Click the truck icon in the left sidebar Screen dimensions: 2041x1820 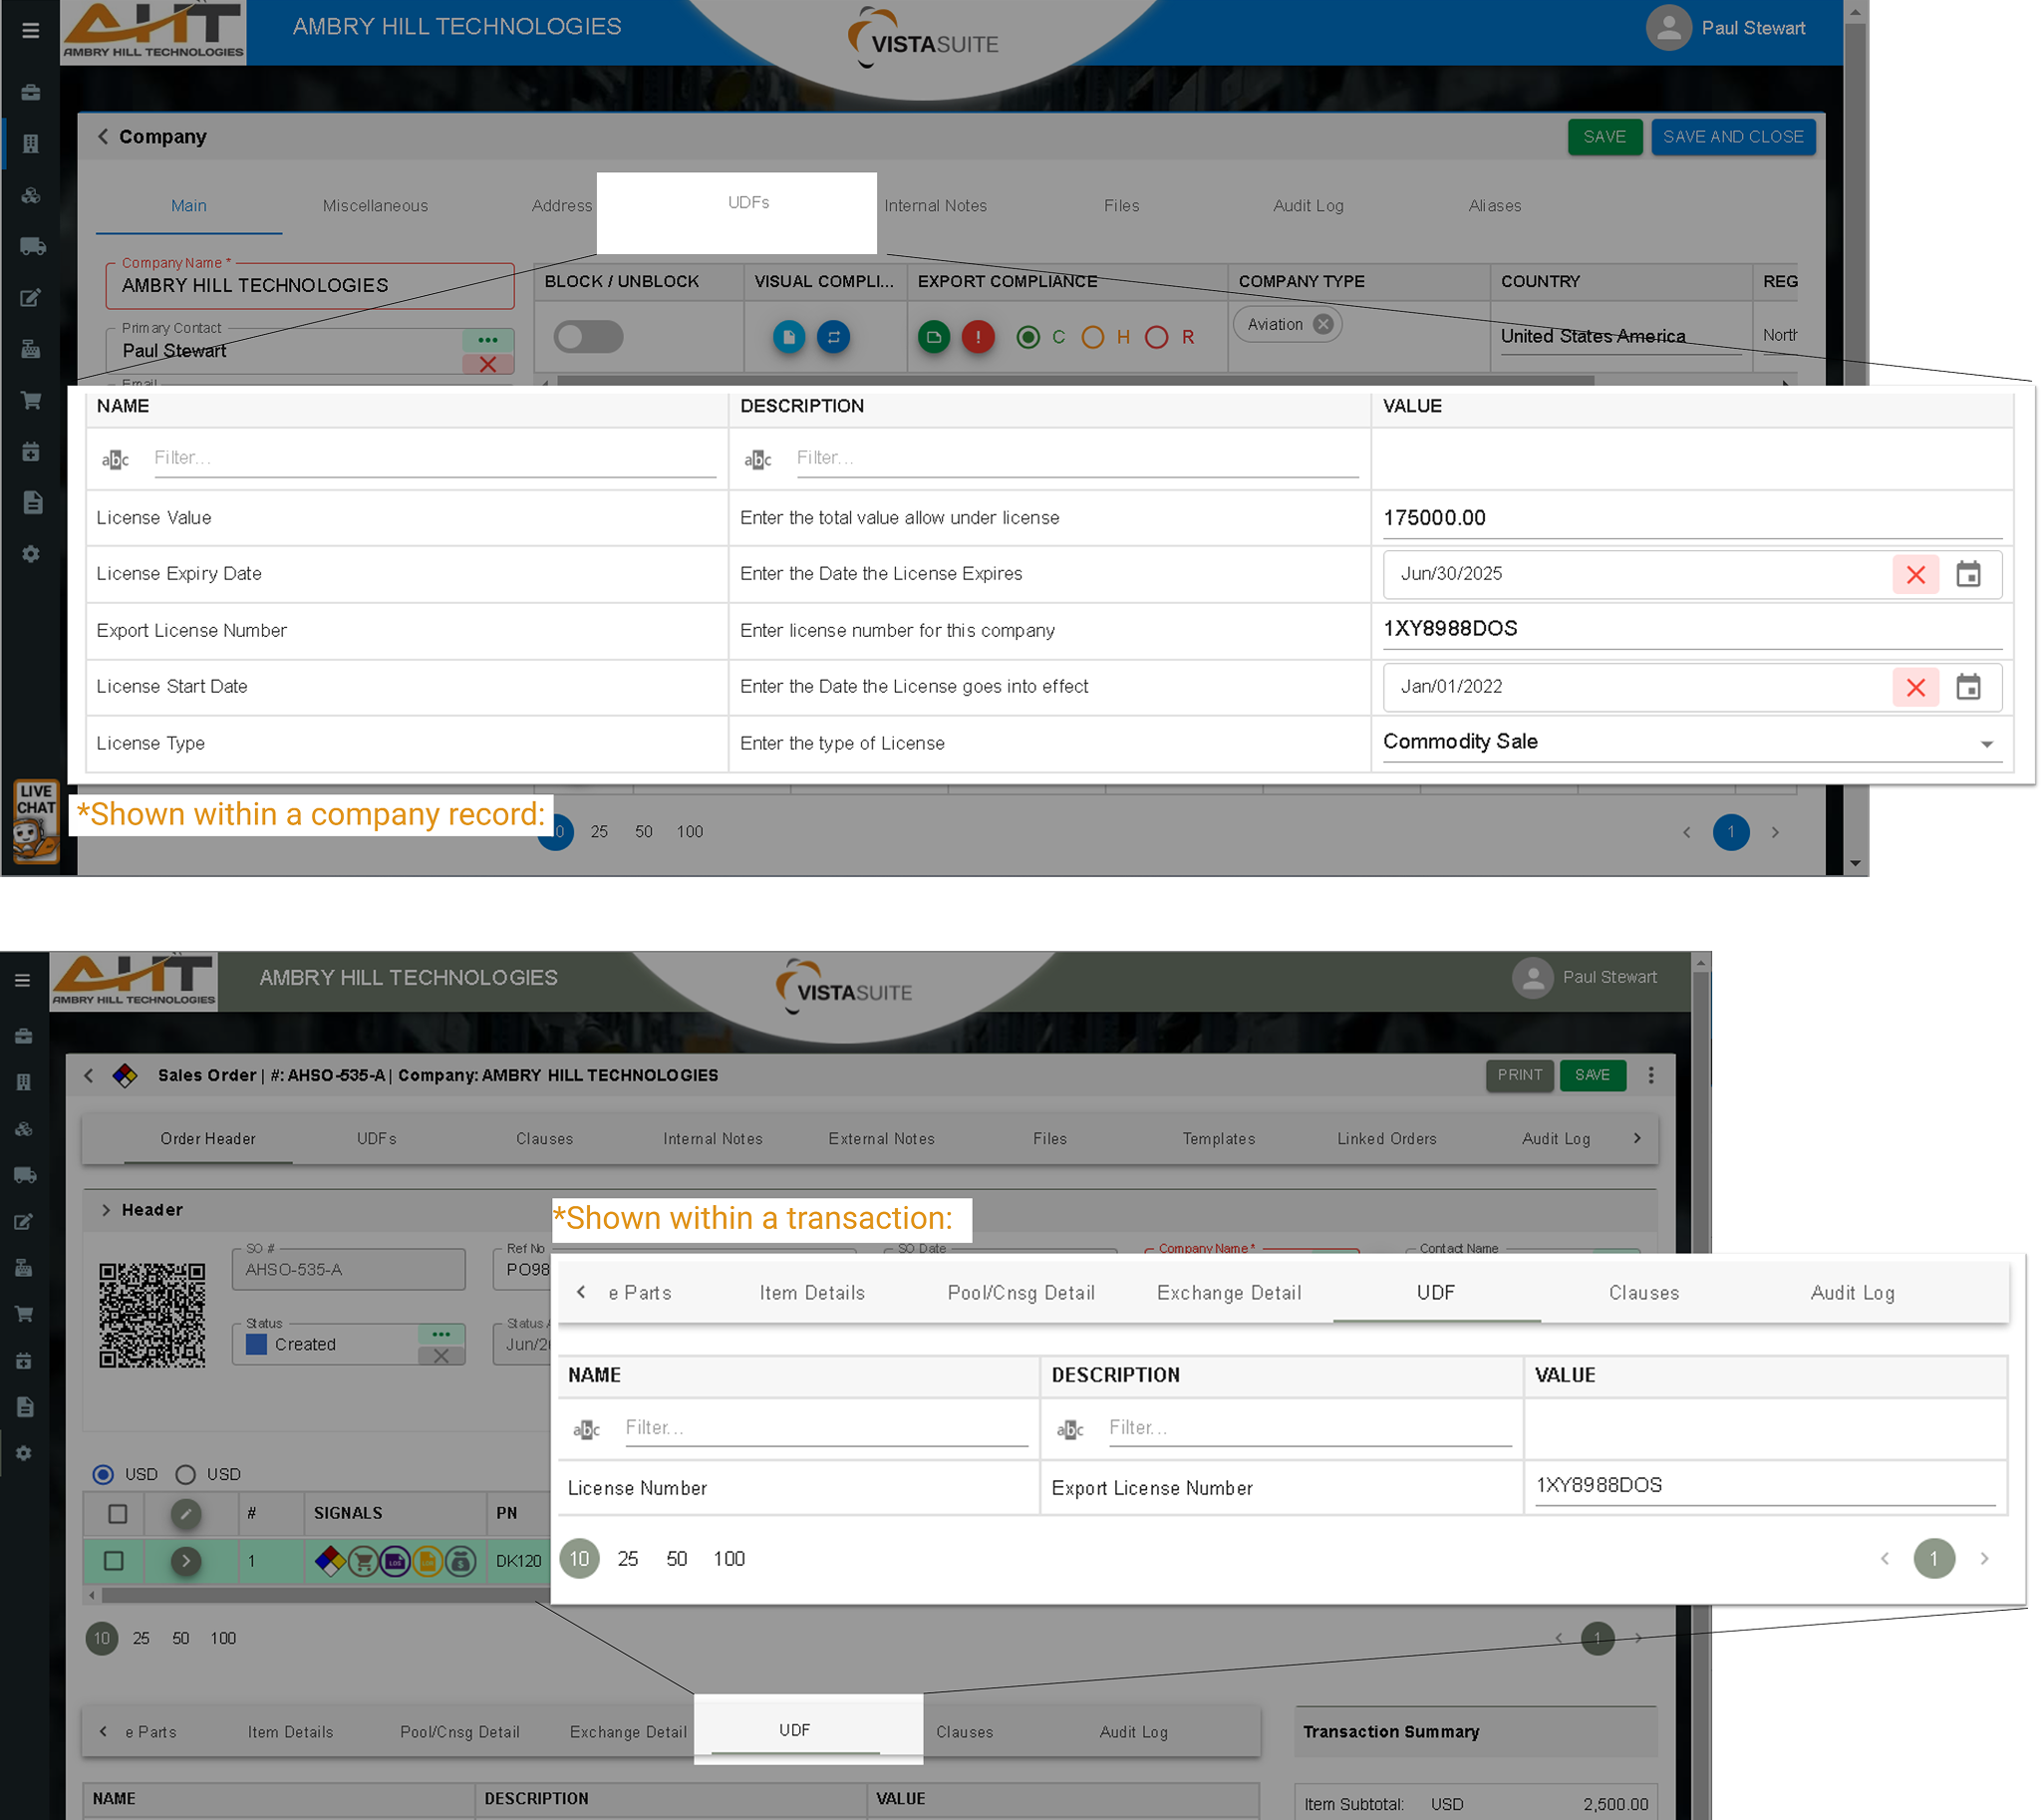pyautogui.click(x=32, y=246)
